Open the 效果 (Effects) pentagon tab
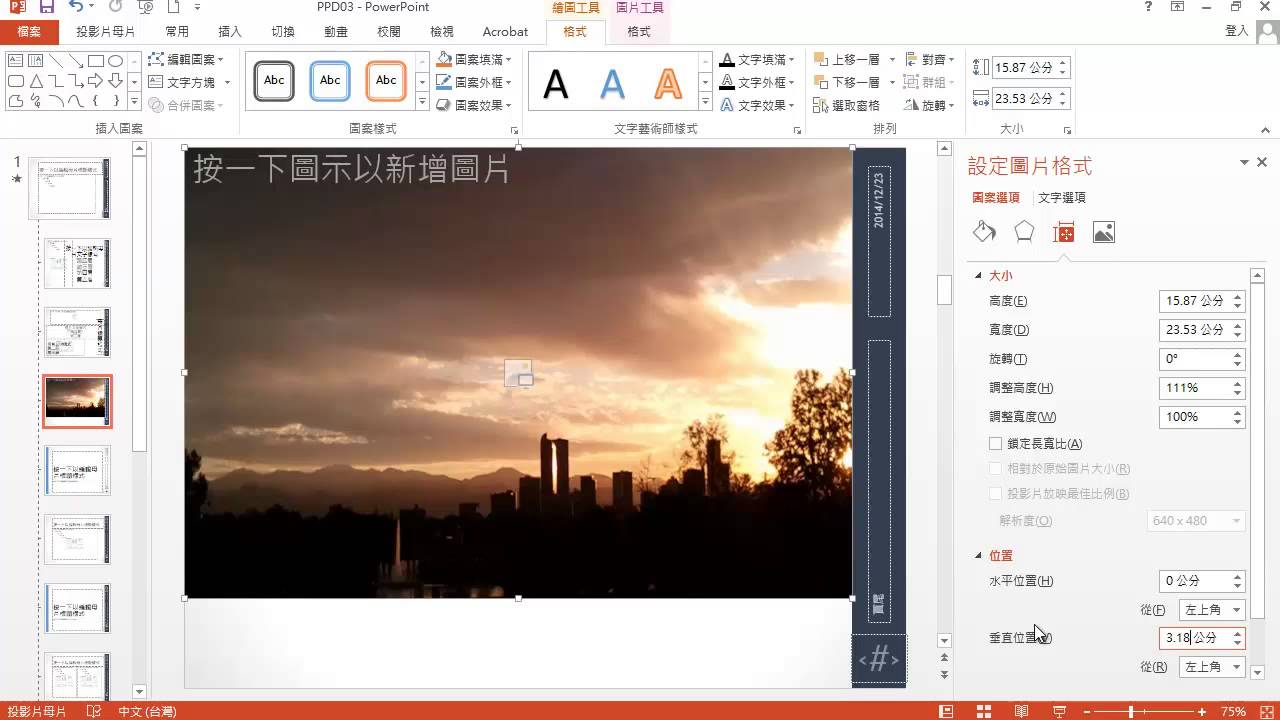The width and height of the screenshot is (1280, 720). 1024,232
